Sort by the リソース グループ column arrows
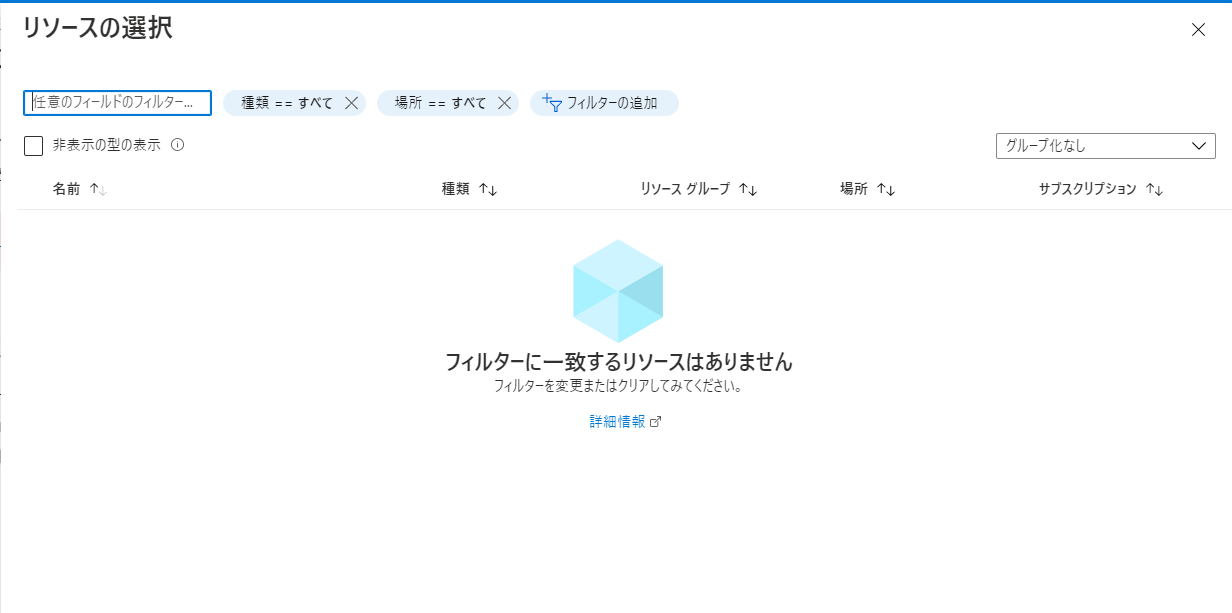The height and width of the screenshot is (613, 1232). tap(748, 189)
